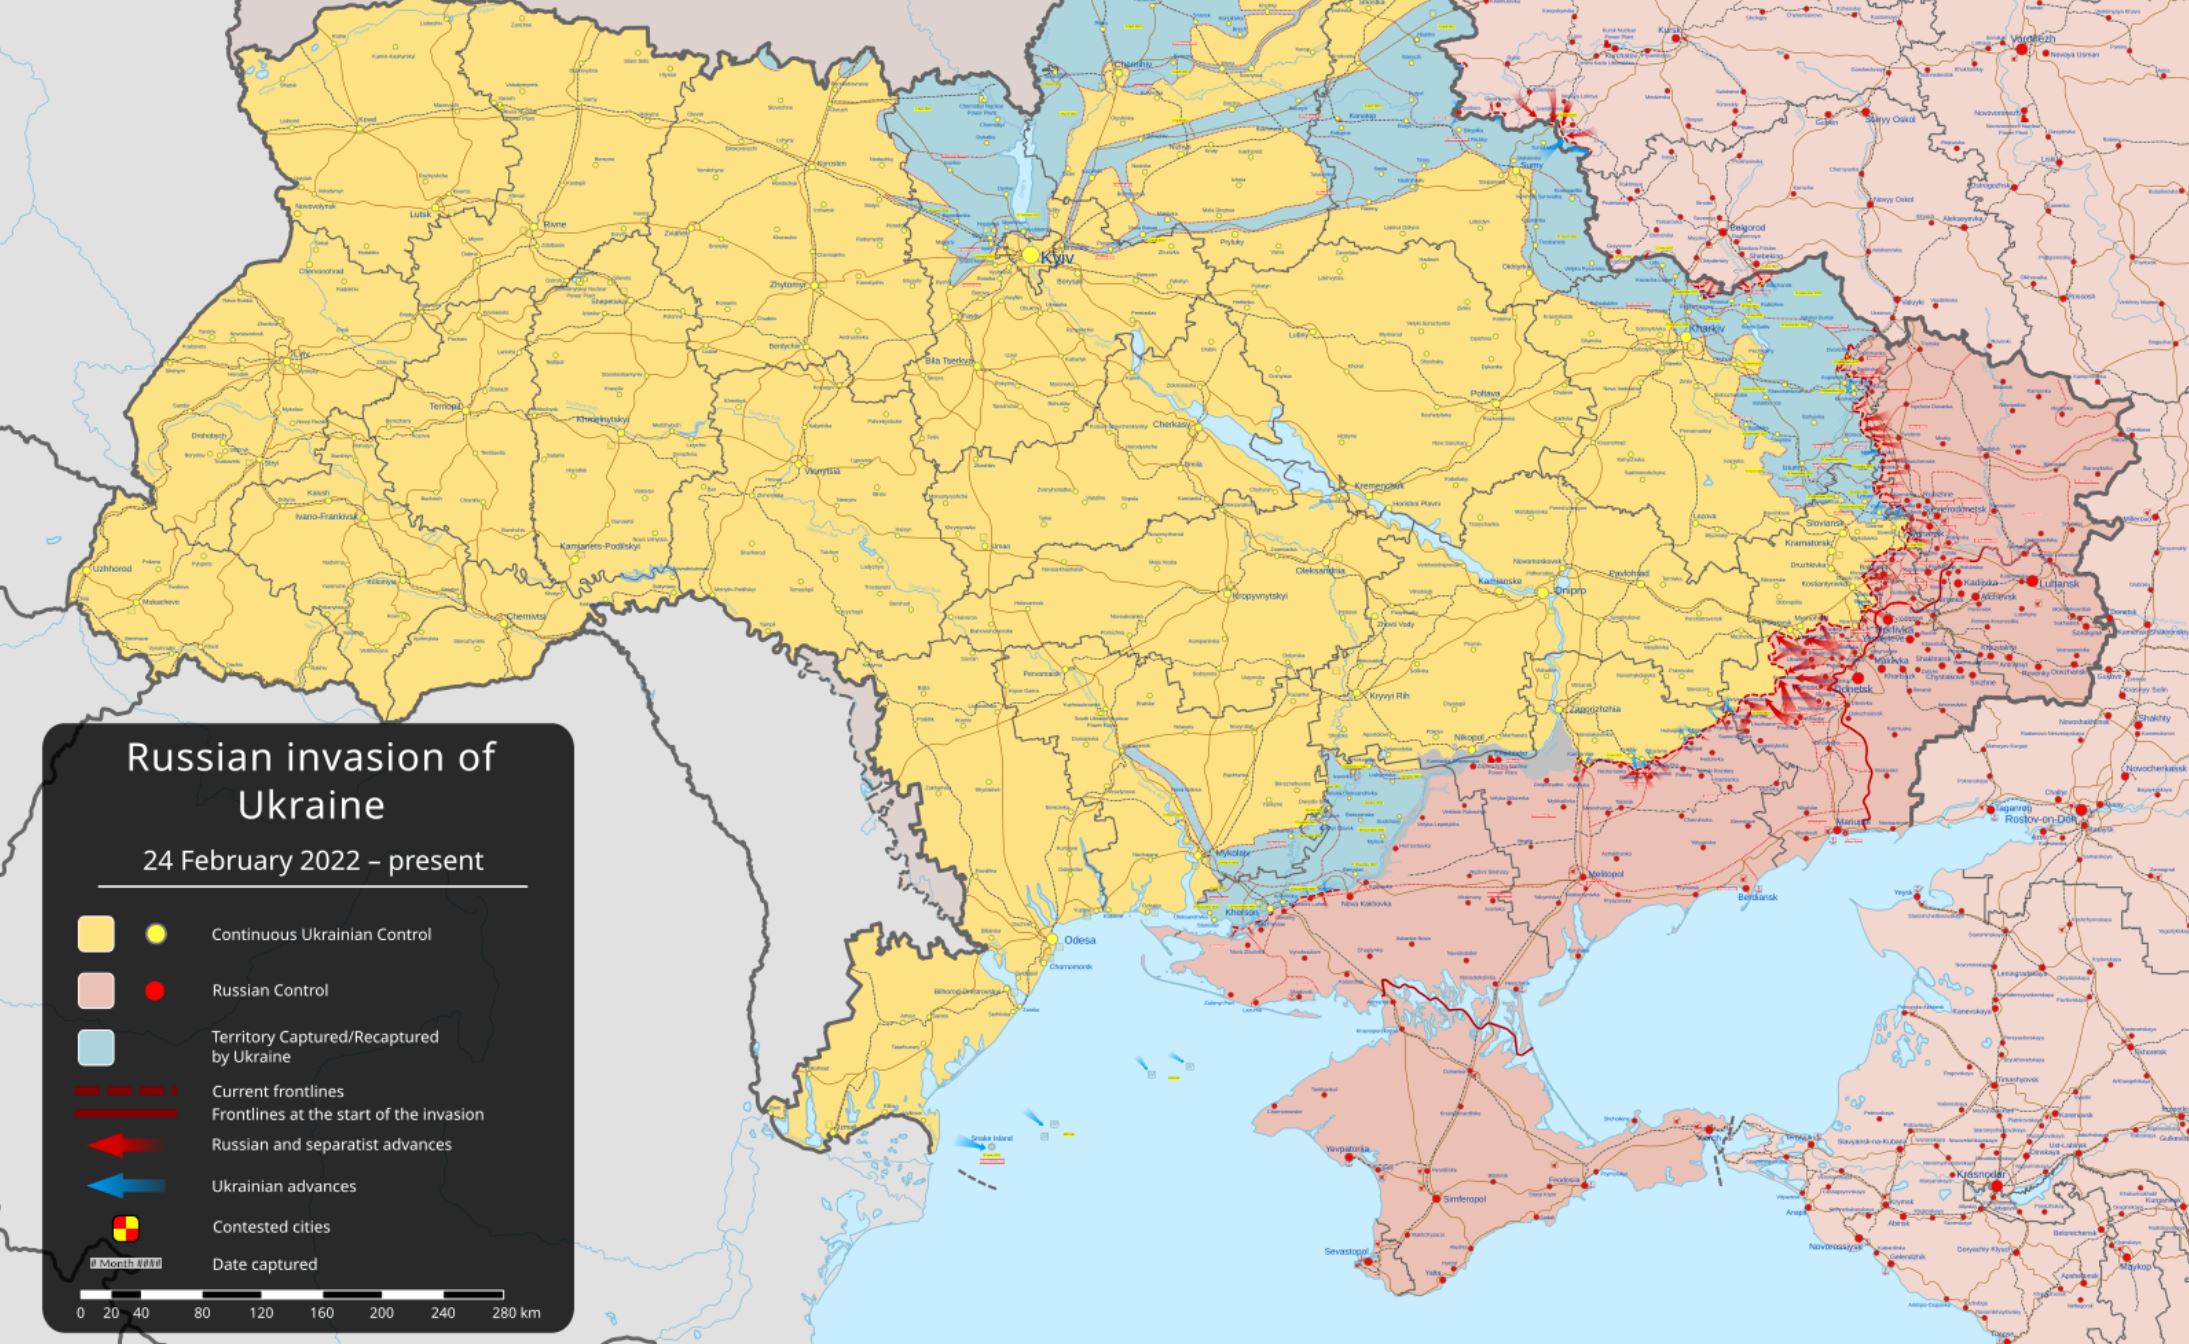The image size is (2189, 1344).
Task: Click the Berdiansk city label
Action: [x=1758, y=897]
